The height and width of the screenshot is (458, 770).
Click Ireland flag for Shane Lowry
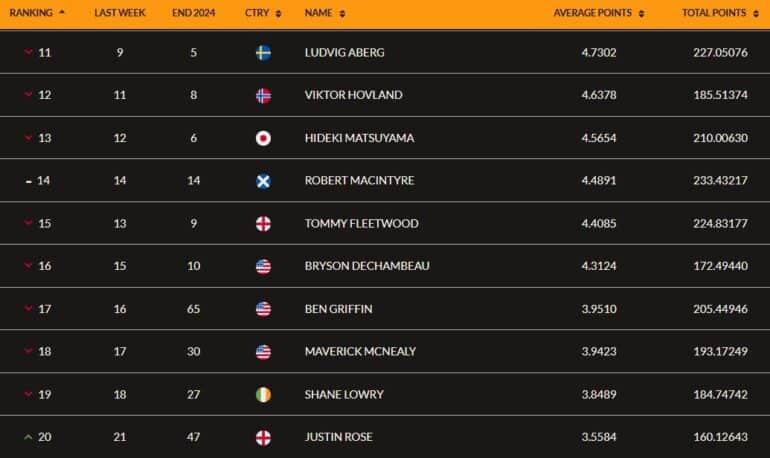(263, 395)
